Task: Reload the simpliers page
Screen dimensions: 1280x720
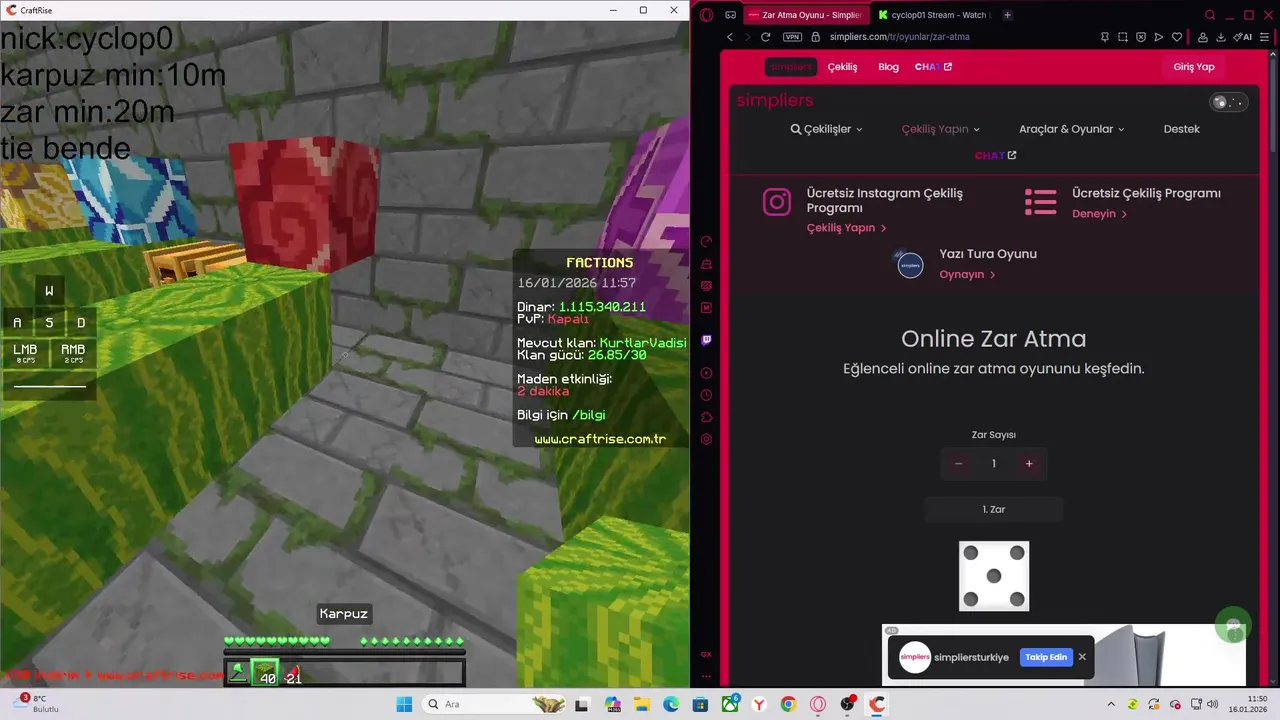Action: pos(766,37)
